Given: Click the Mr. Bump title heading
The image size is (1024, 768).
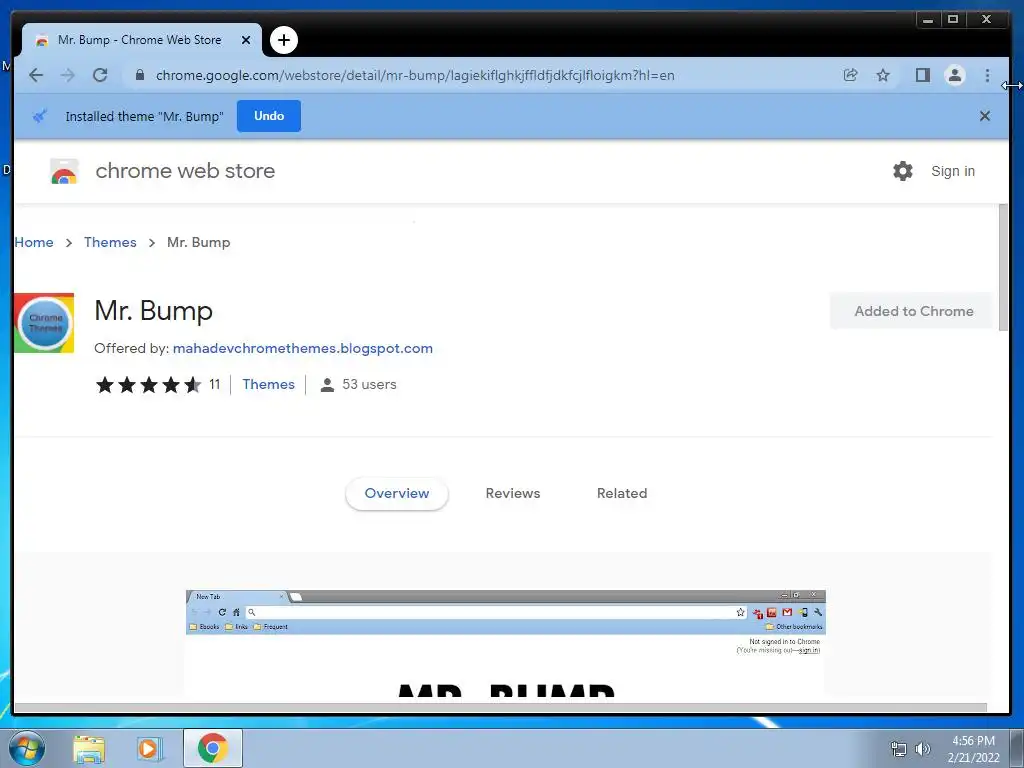Looking at the screenshot, I should coord(153,311).
